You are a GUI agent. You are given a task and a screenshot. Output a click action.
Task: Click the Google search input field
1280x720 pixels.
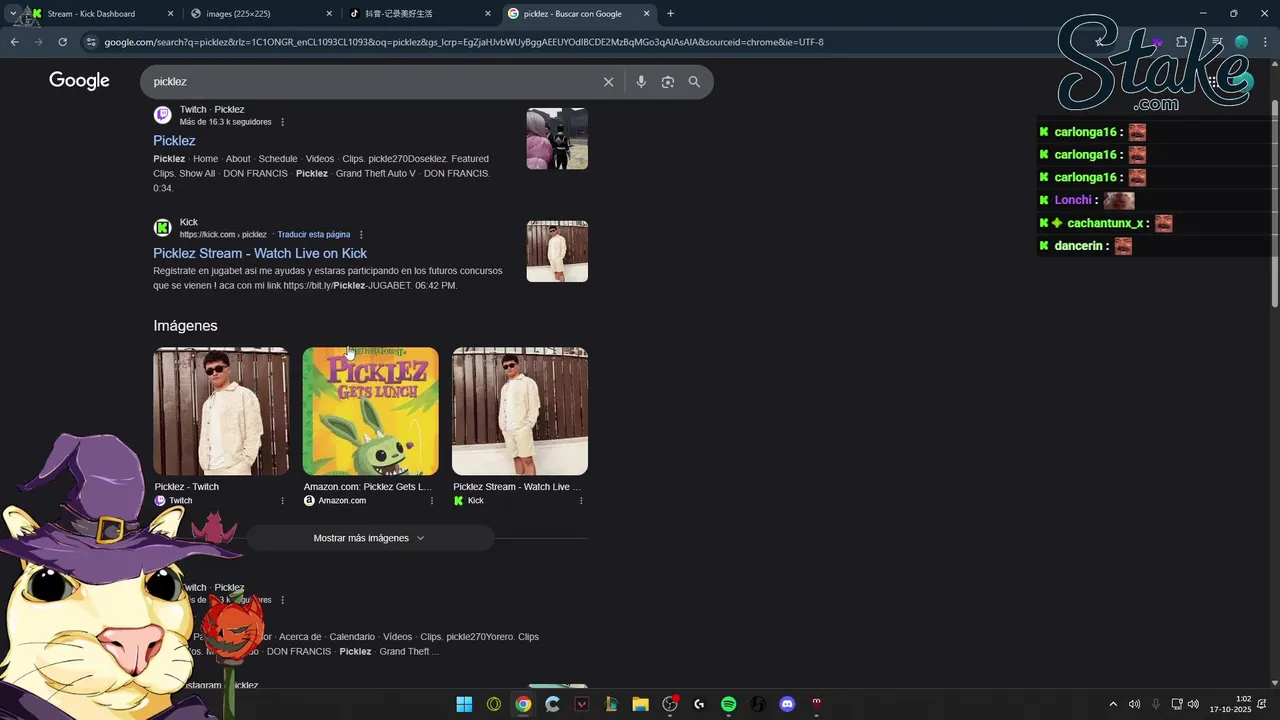pos(370,82)
